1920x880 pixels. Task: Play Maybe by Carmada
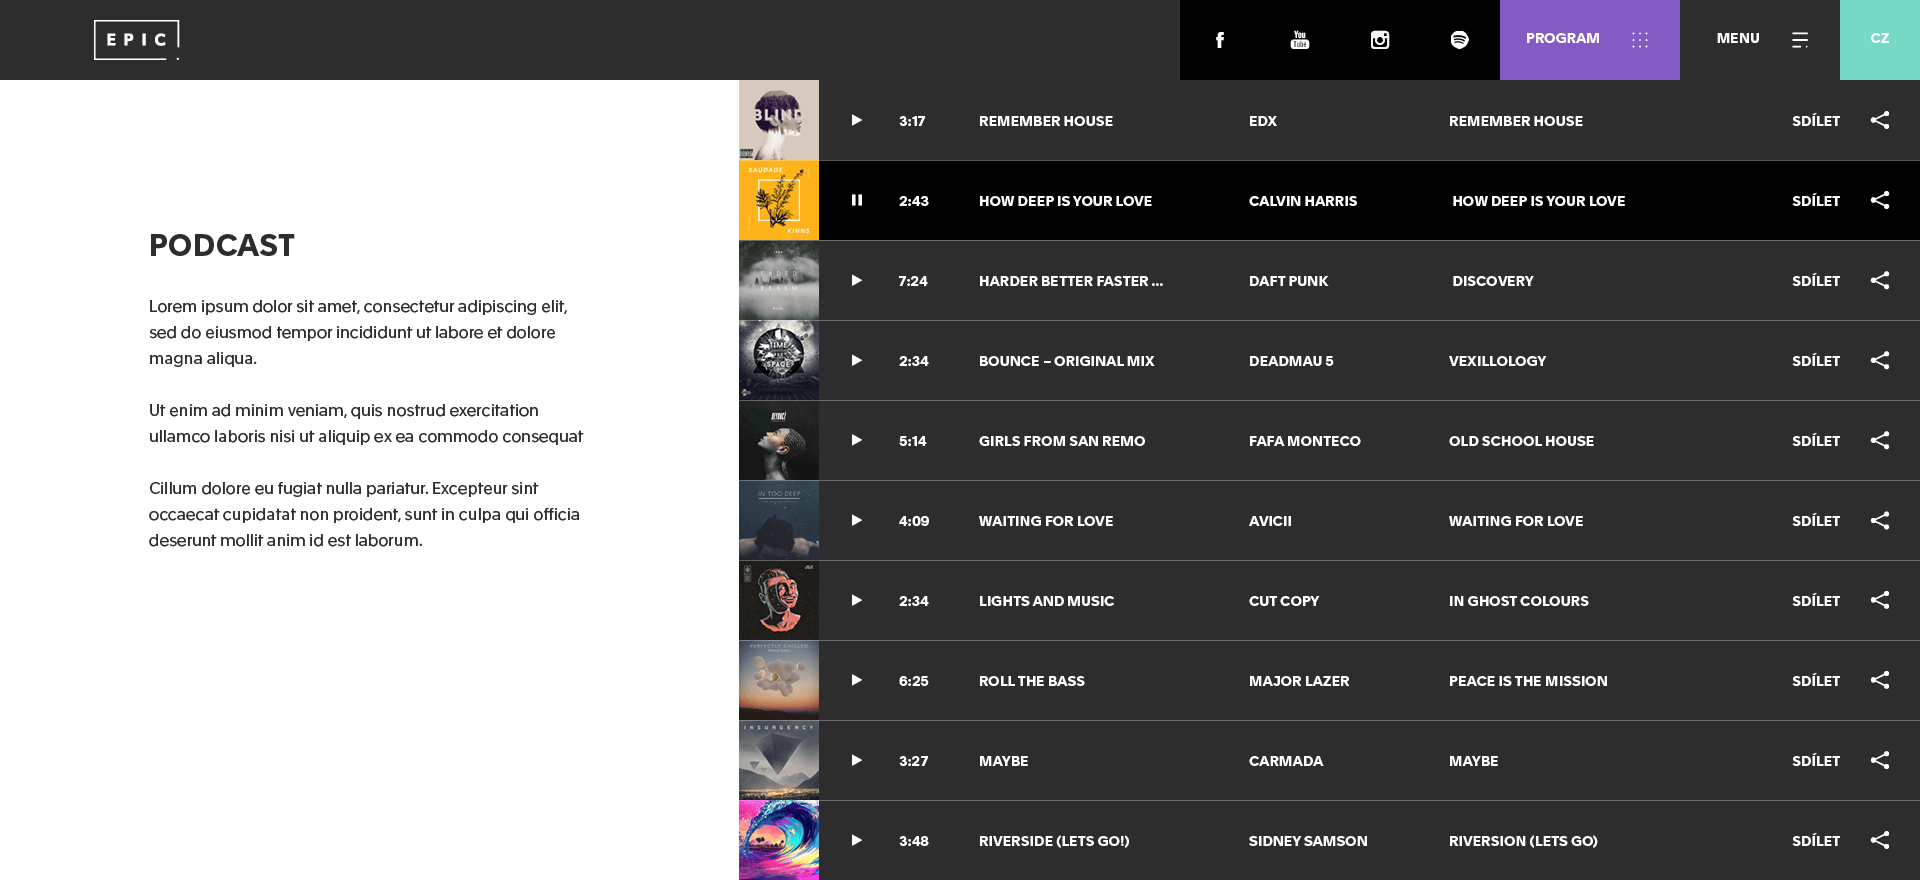[x=856, y=760]
